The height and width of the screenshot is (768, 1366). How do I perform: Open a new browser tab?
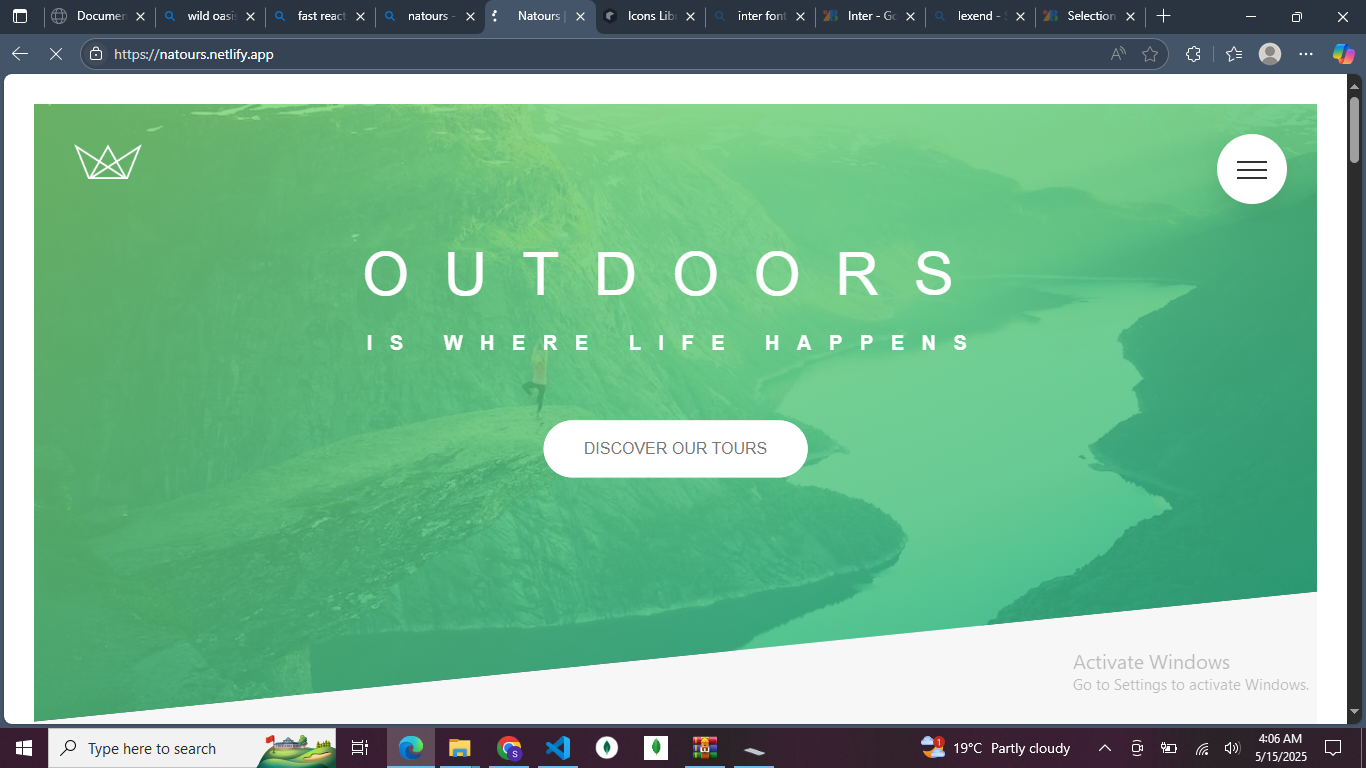1163,16
